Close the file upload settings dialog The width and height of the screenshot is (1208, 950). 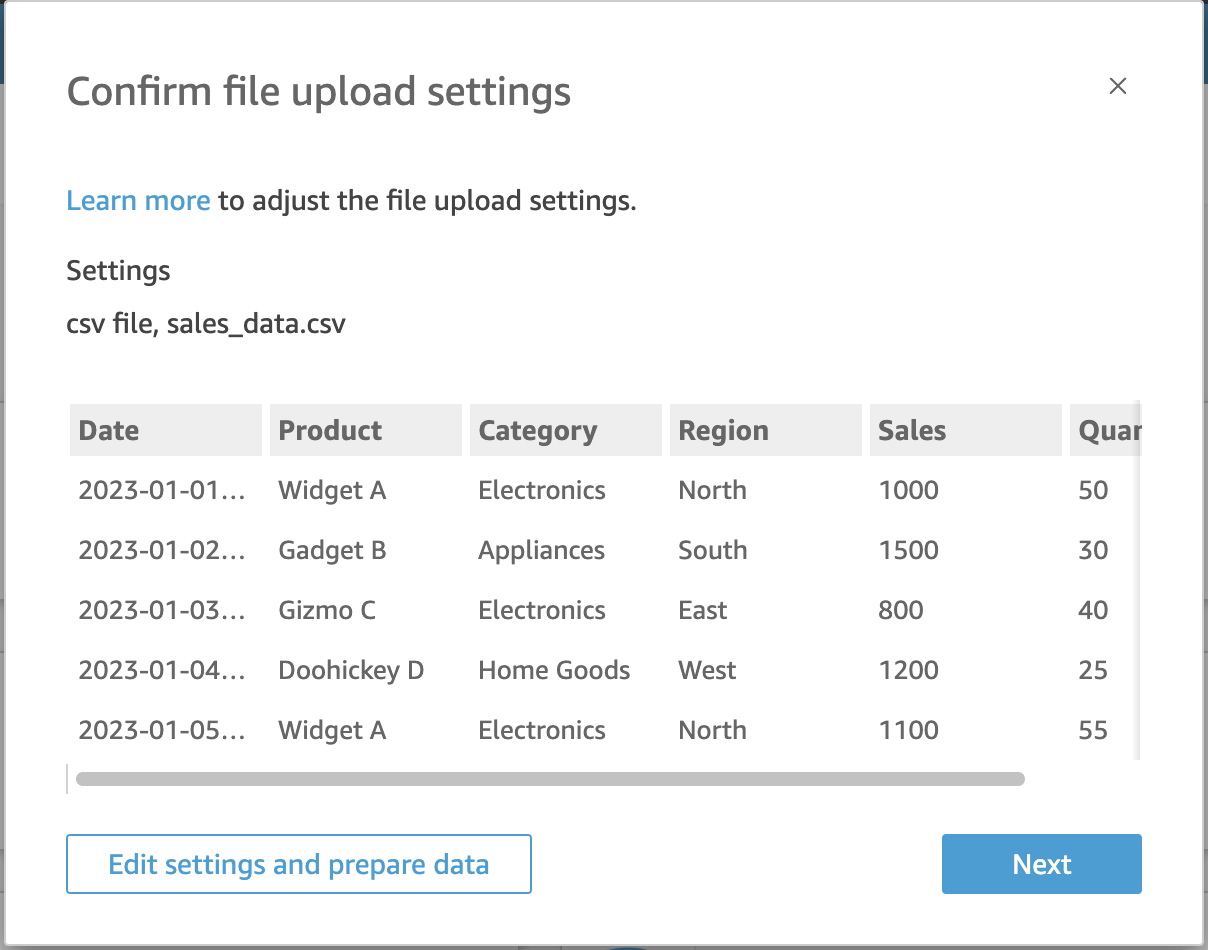pyautogui.click(x=1118, y=86)
